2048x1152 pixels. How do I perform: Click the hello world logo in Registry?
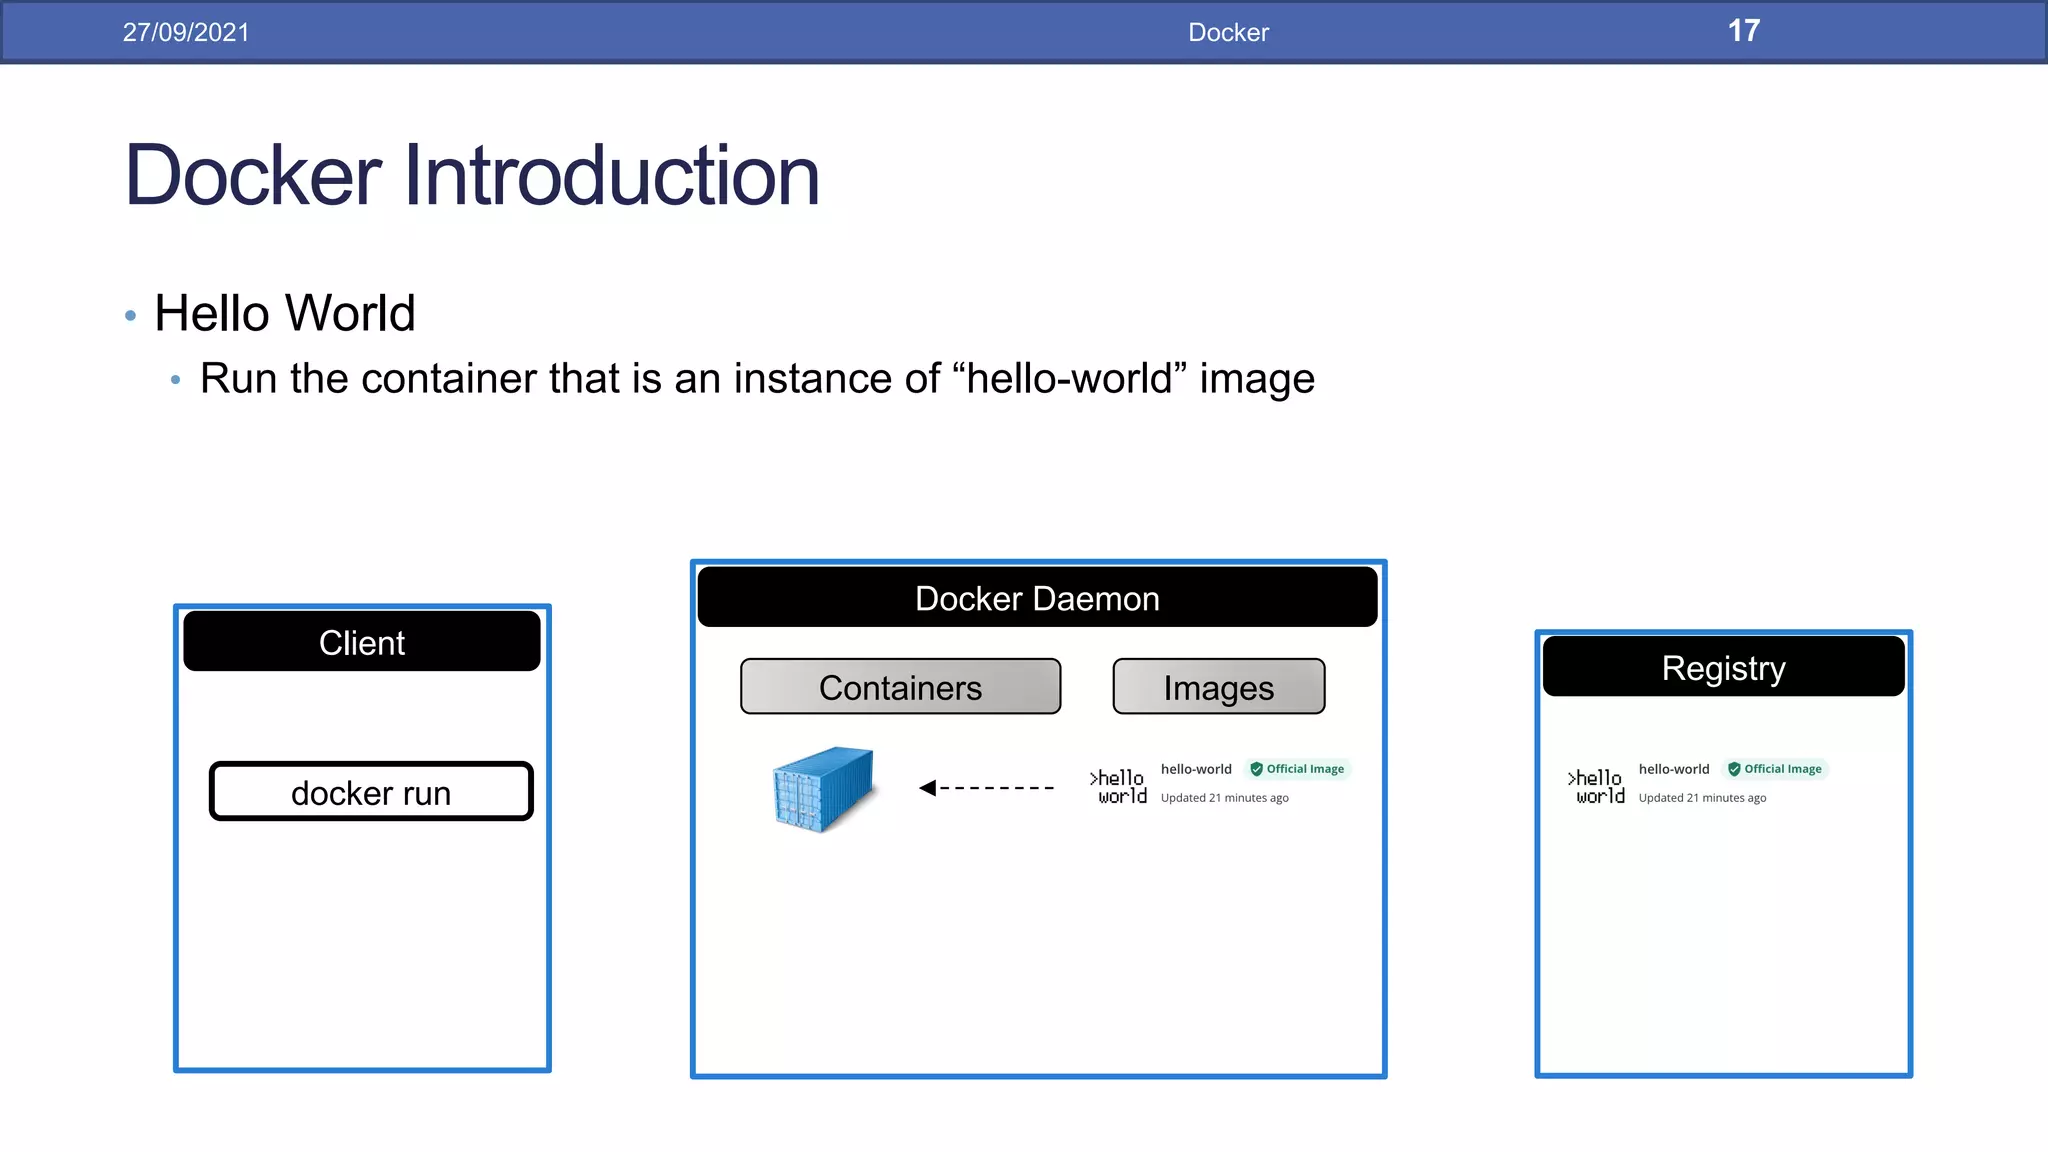pos(1597,787)
